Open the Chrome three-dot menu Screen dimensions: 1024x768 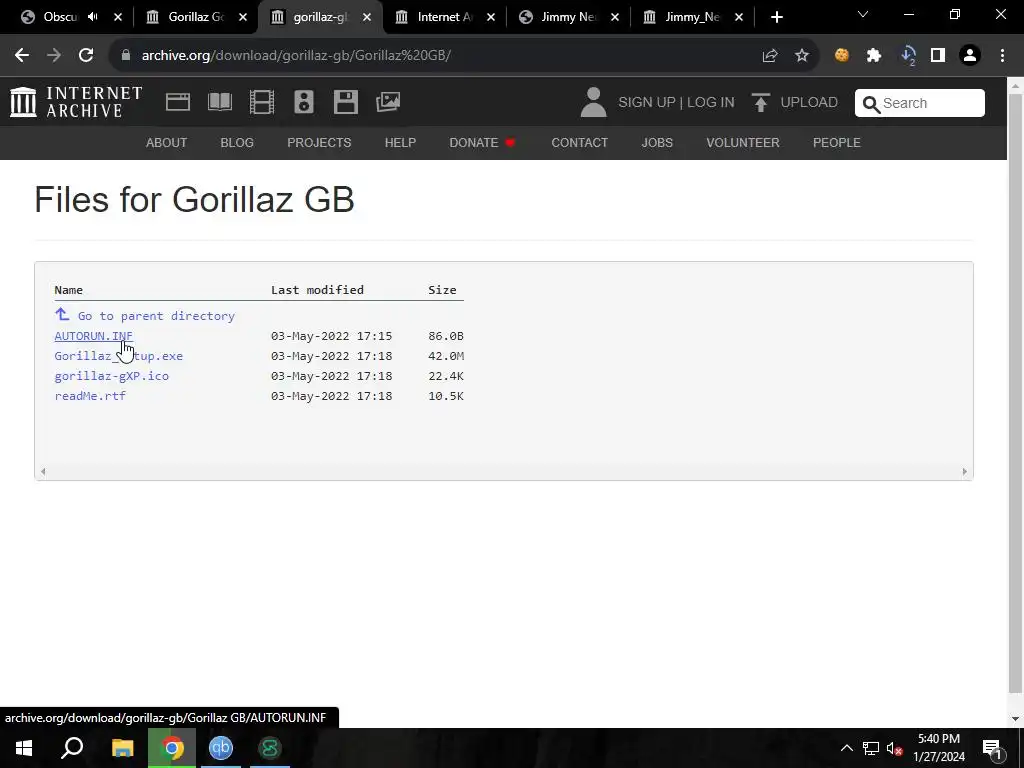tap(1002, 56)
